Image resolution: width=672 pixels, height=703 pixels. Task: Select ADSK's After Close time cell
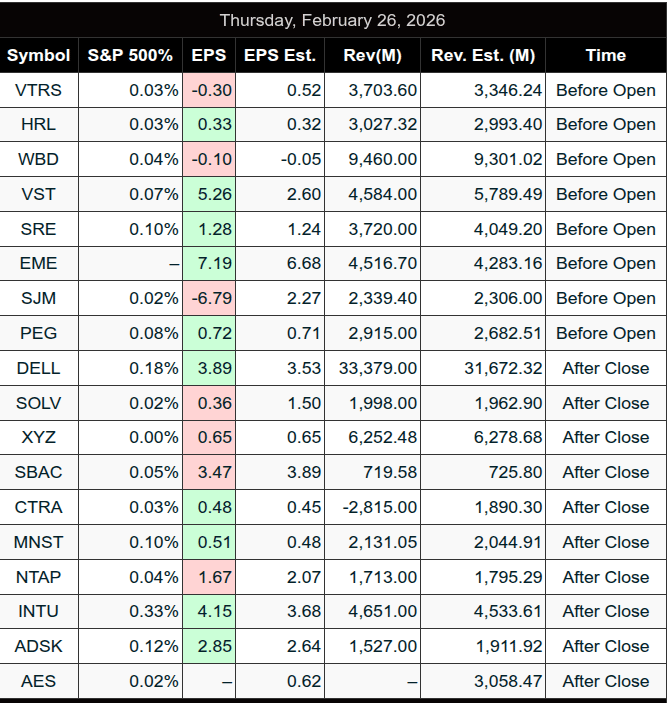(605, 646)
